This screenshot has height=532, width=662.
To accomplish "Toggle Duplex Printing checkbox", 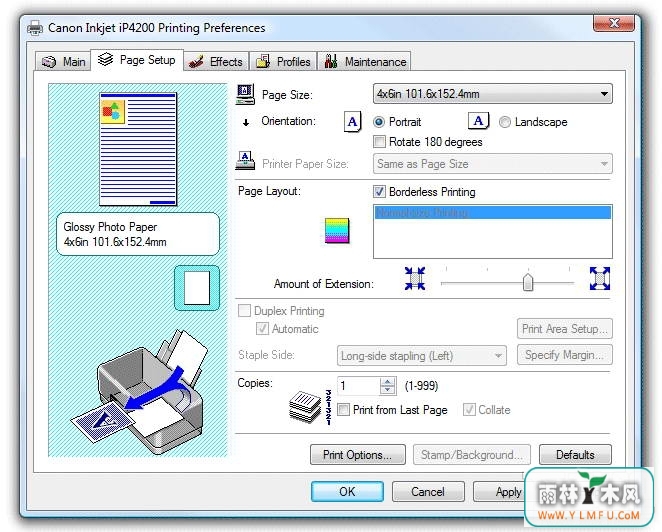I will tap(244, 311).
